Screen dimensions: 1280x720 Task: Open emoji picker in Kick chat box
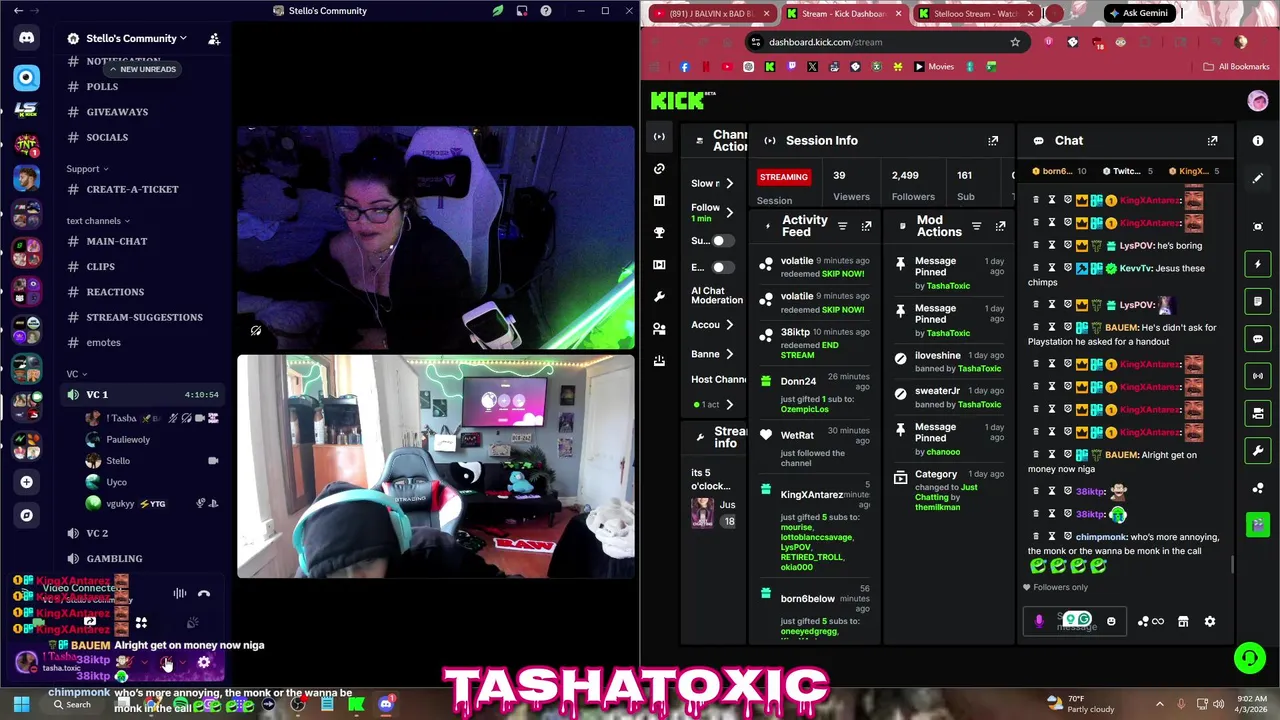(1111, 622)
